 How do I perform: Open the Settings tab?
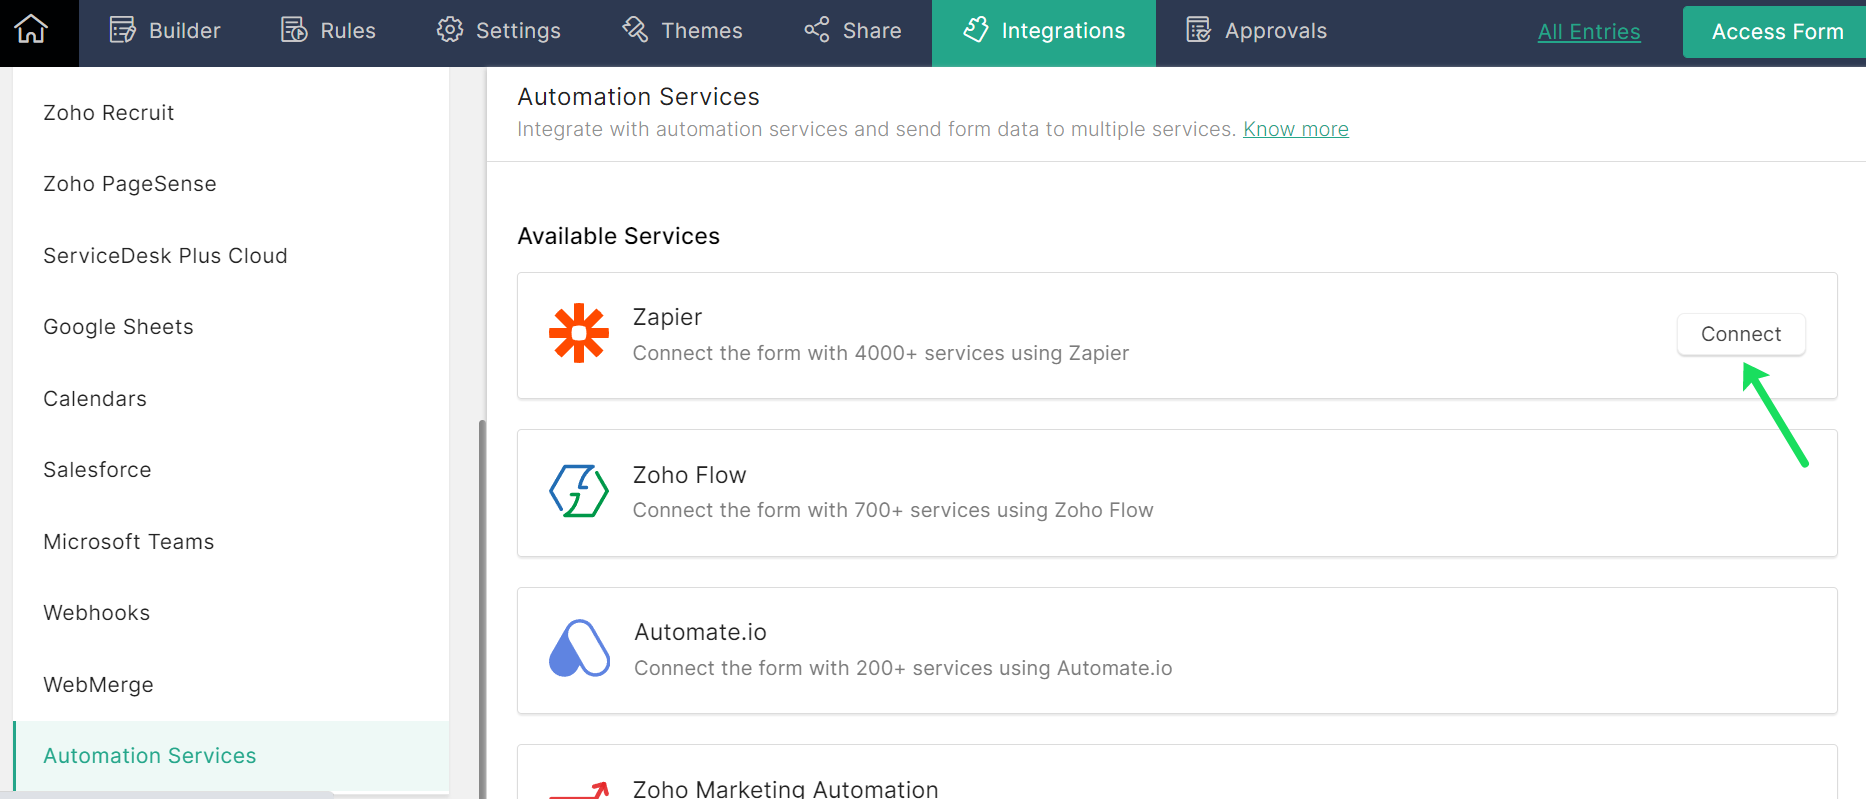pos(499,31)
